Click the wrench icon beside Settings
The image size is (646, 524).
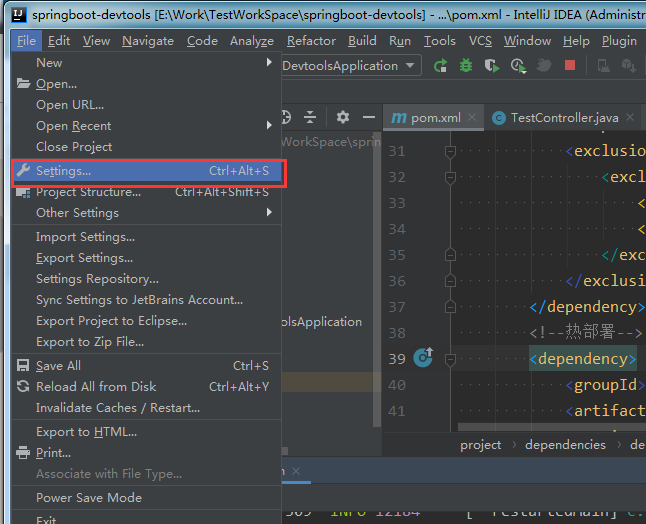(23, 171)
